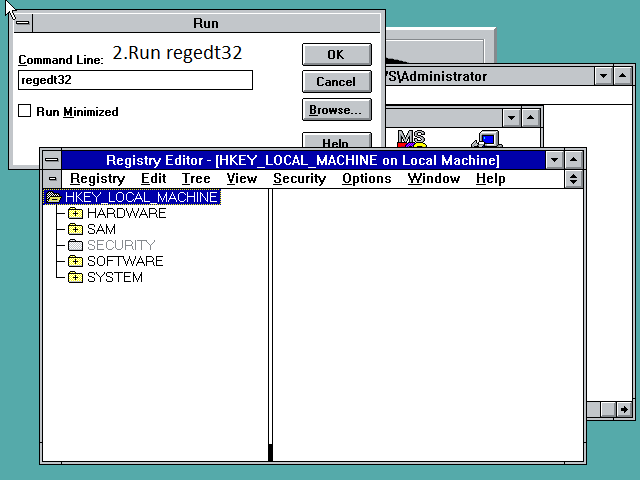Click Browse... in the Run dialog

click(337, 109)
